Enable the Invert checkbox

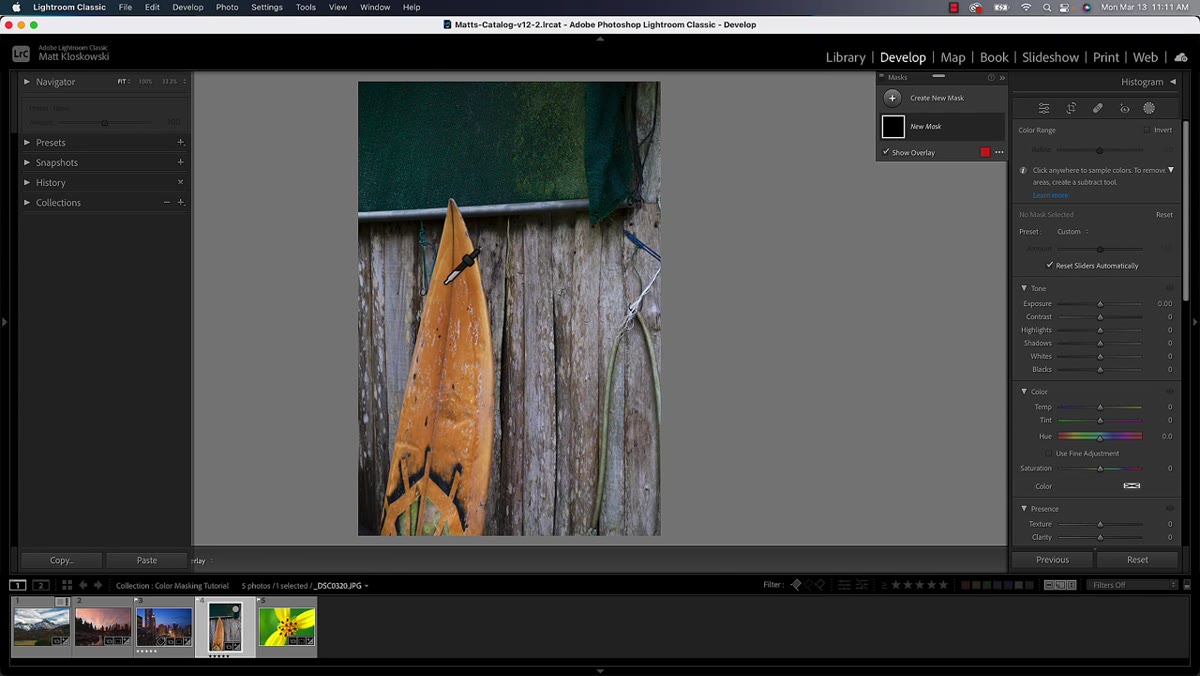pyautogui.click(x=1147, y=130)
